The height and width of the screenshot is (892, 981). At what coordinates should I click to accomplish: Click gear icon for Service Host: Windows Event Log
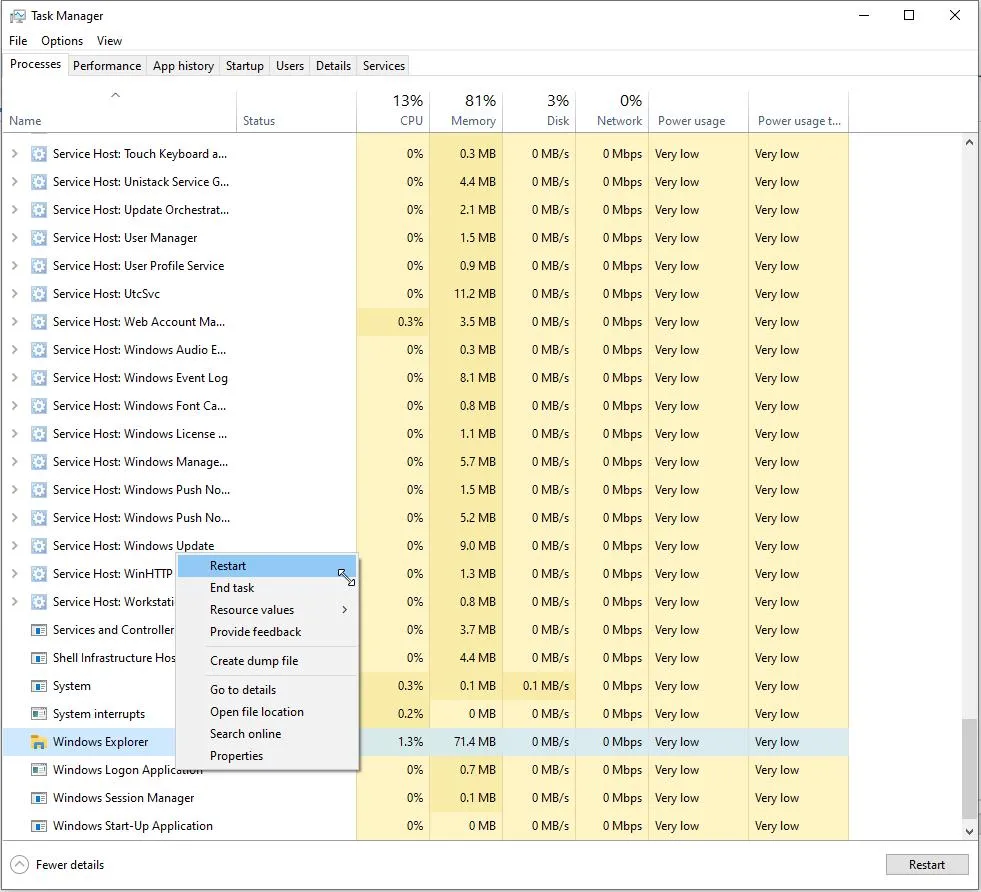point(39,378)
